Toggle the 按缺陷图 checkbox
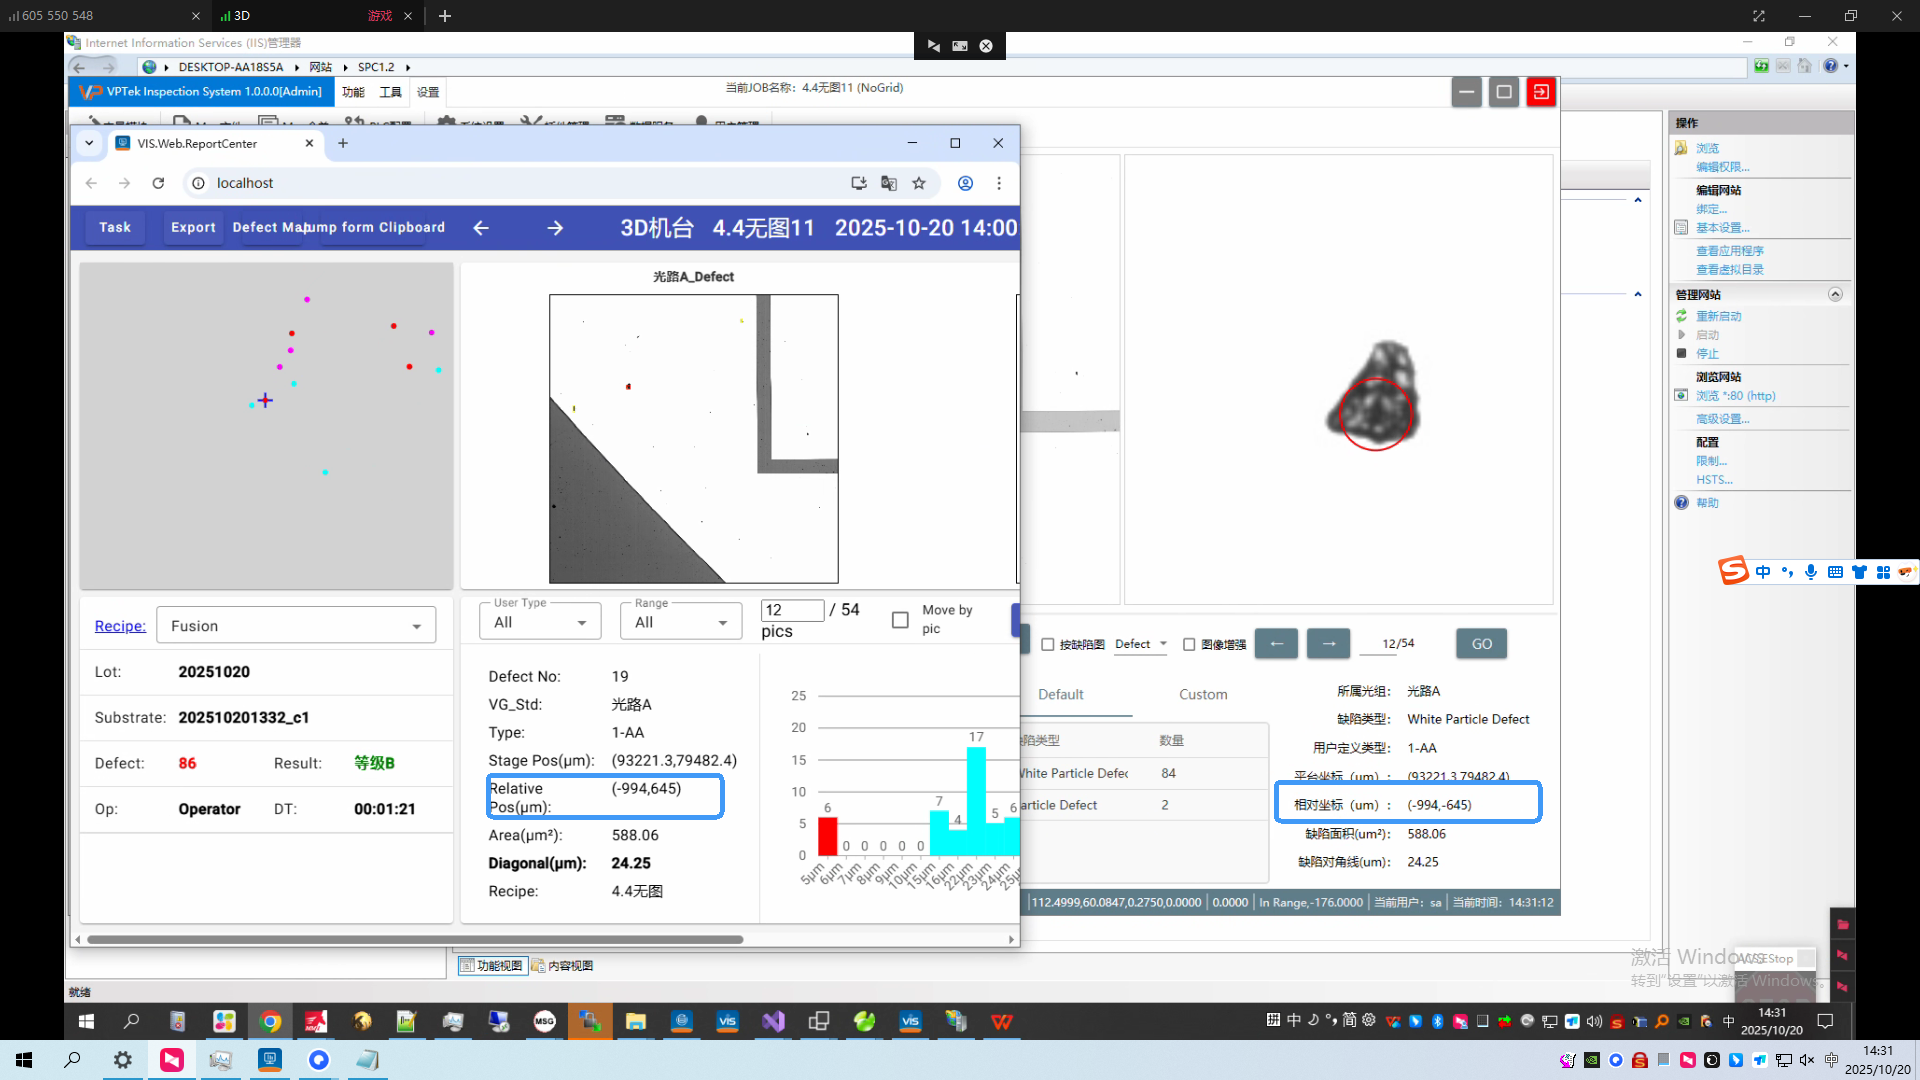The width and height of the screenshot is (1920, 1080). tap(1048, 644)
